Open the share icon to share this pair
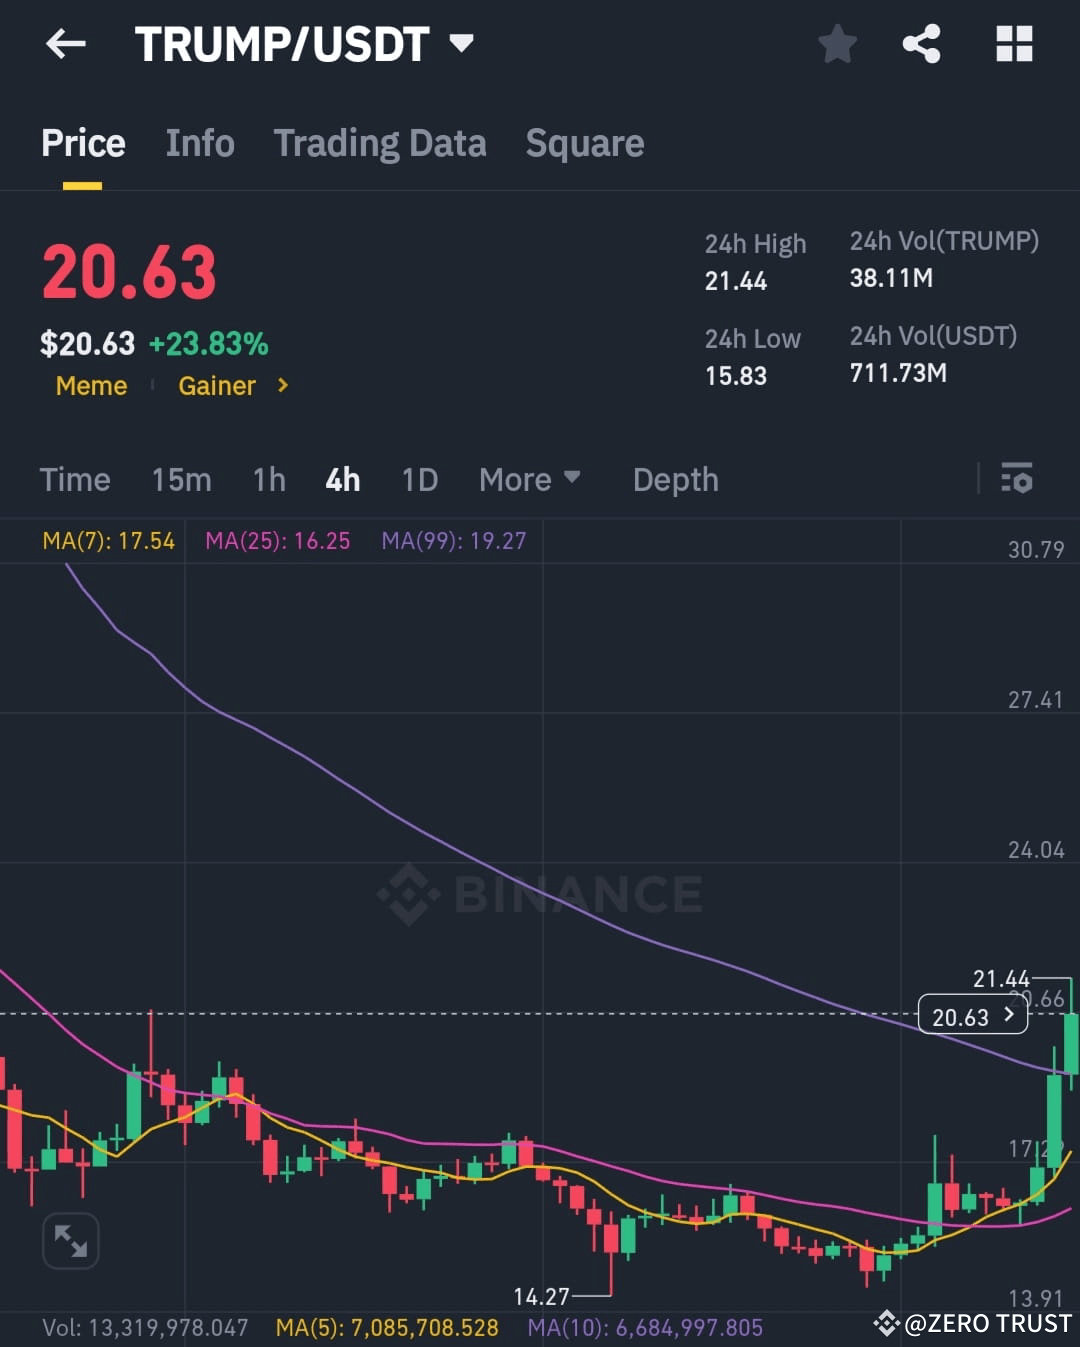 pos(920,44)
